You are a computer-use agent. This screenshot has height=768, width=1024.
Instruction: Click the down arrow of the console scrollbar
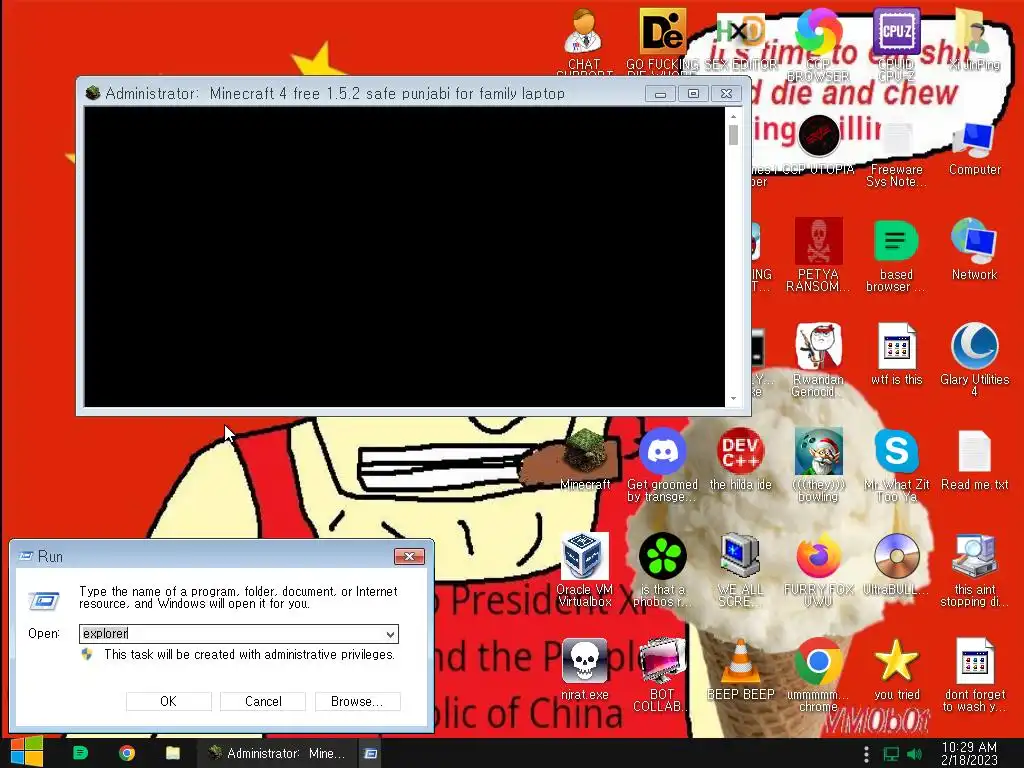(733, 398)
